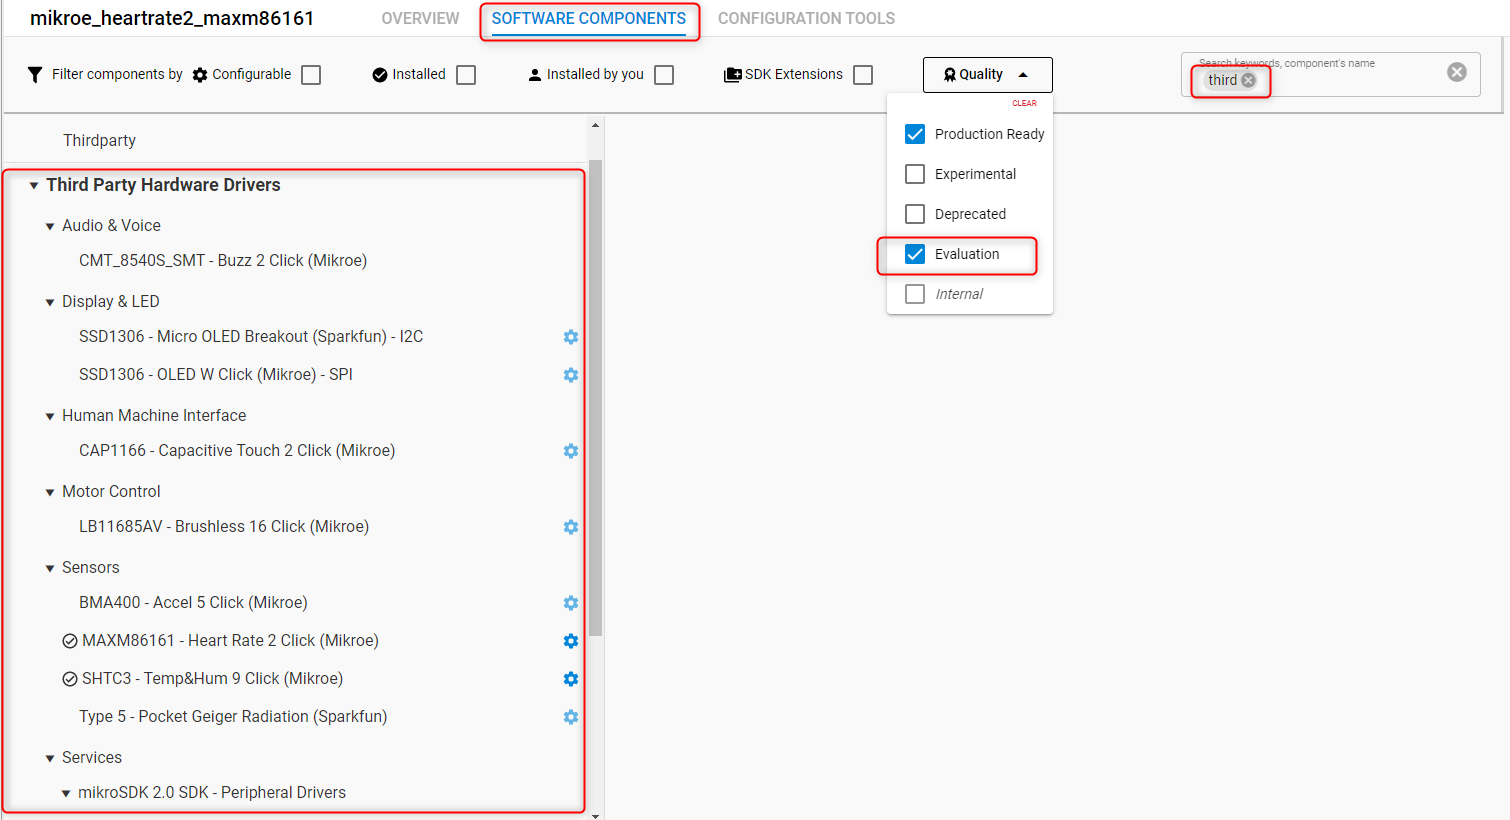Select CAP1166 Capacitive Touch 2 Click component
1510x820 pixels.
click(237, 451)
